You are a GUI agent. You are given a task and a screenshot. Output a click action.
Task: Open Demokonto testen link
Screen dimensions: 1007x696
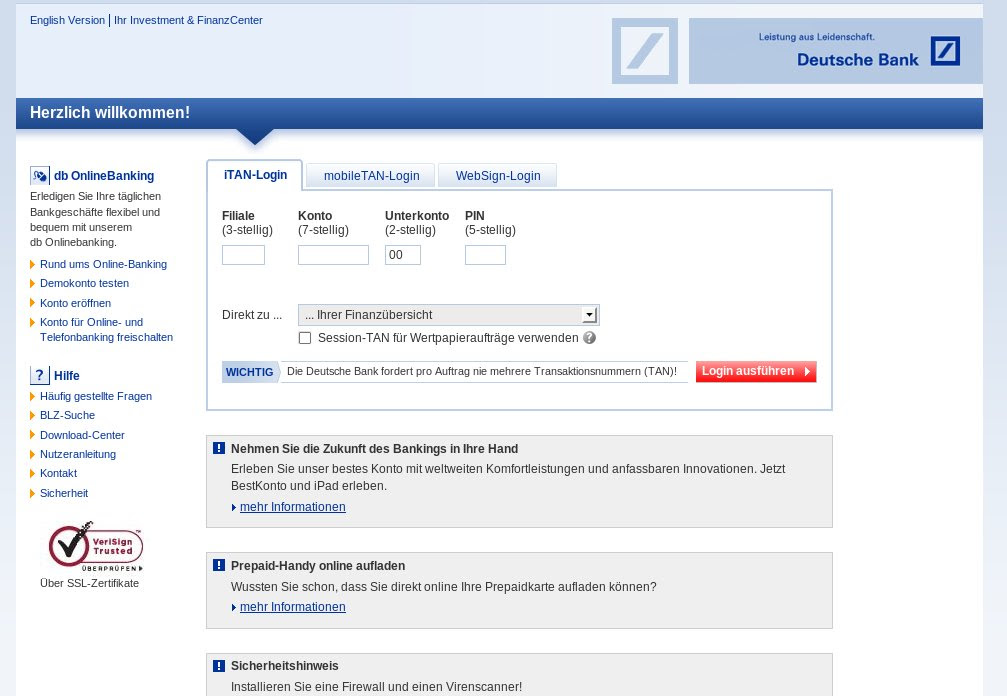point(84,283)
